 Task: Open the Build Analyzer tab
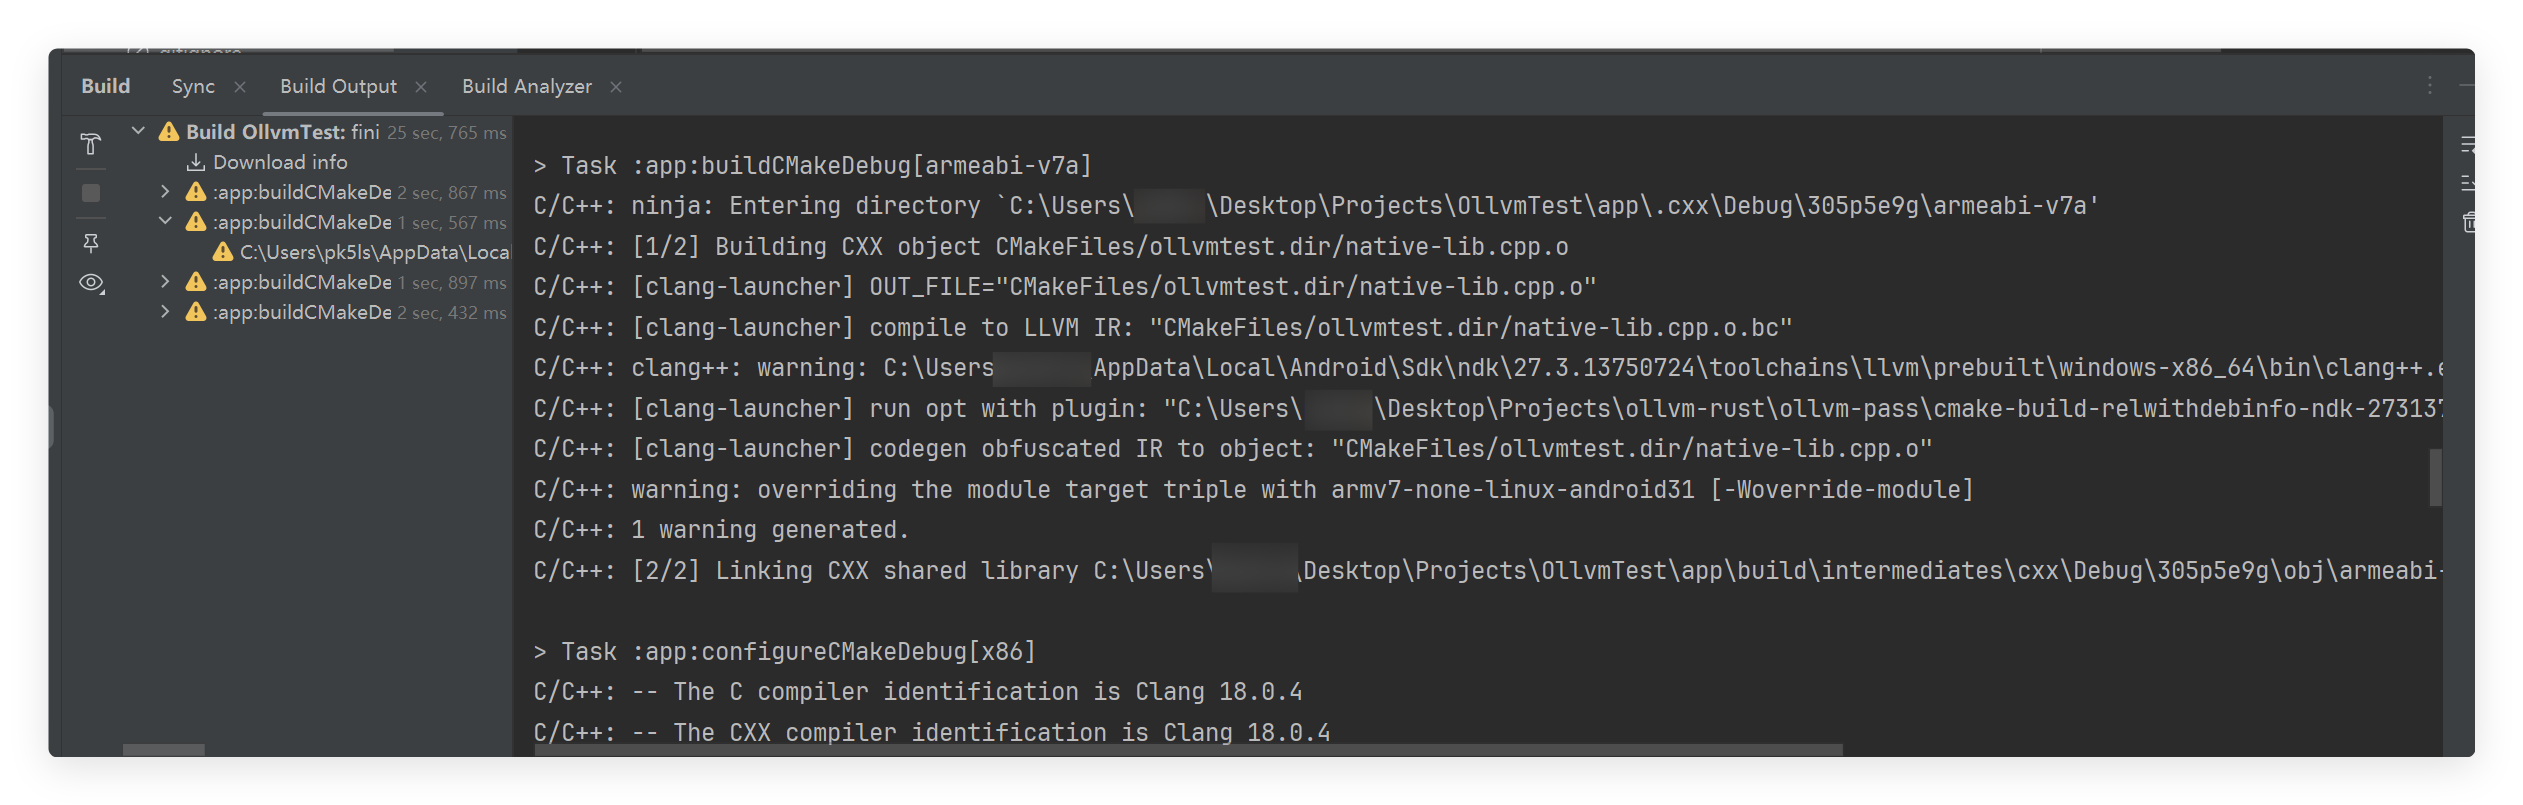[526, 87]
